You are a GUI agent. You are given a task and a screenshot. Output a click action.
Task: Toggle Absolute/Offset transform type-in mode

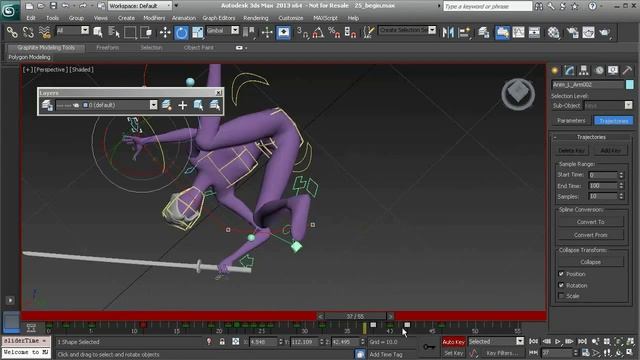(236, 342)
